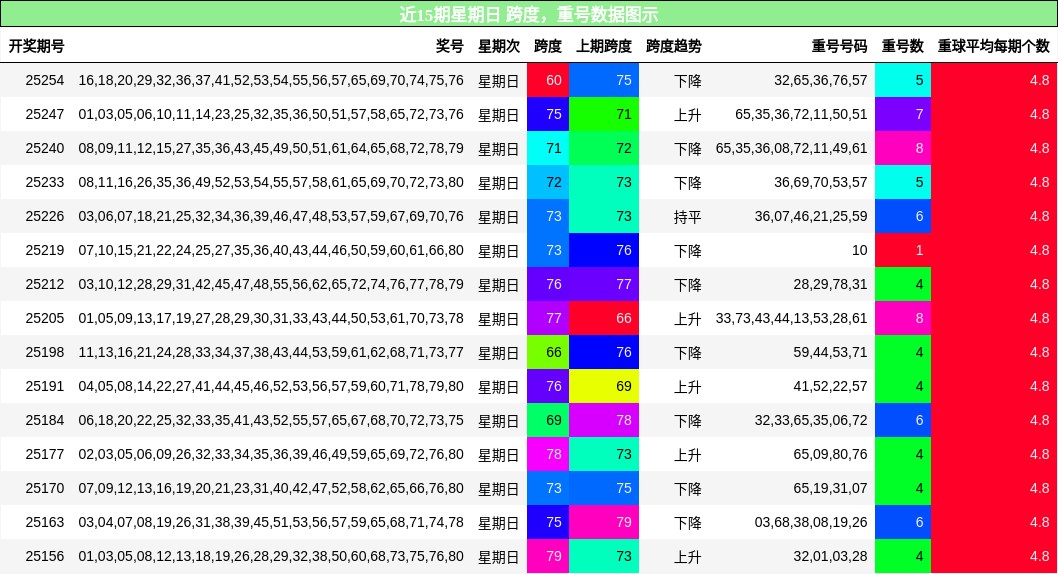This screenshot has width=1058, height=574.
Task: Click the repeat numbers 33,73,43,44,13,53,28,61
Action: coord(791,318)
